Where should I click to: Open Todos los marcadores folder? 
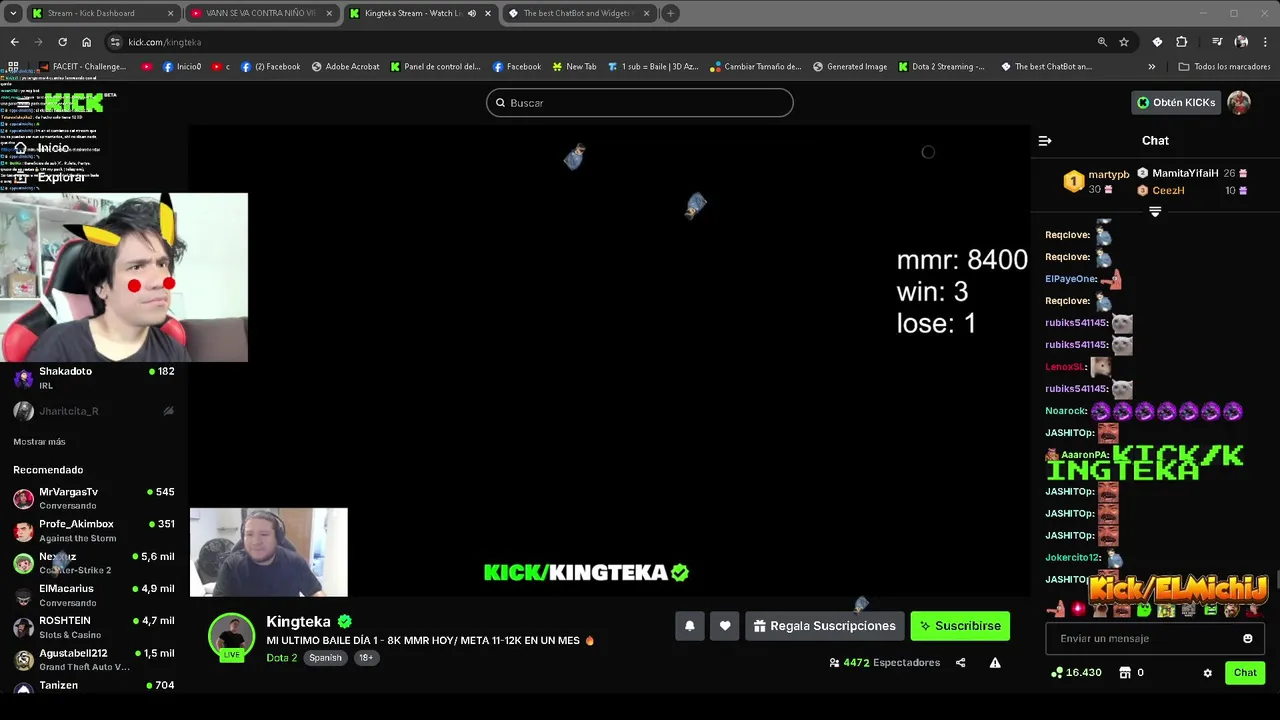[x=1224, y=67]
